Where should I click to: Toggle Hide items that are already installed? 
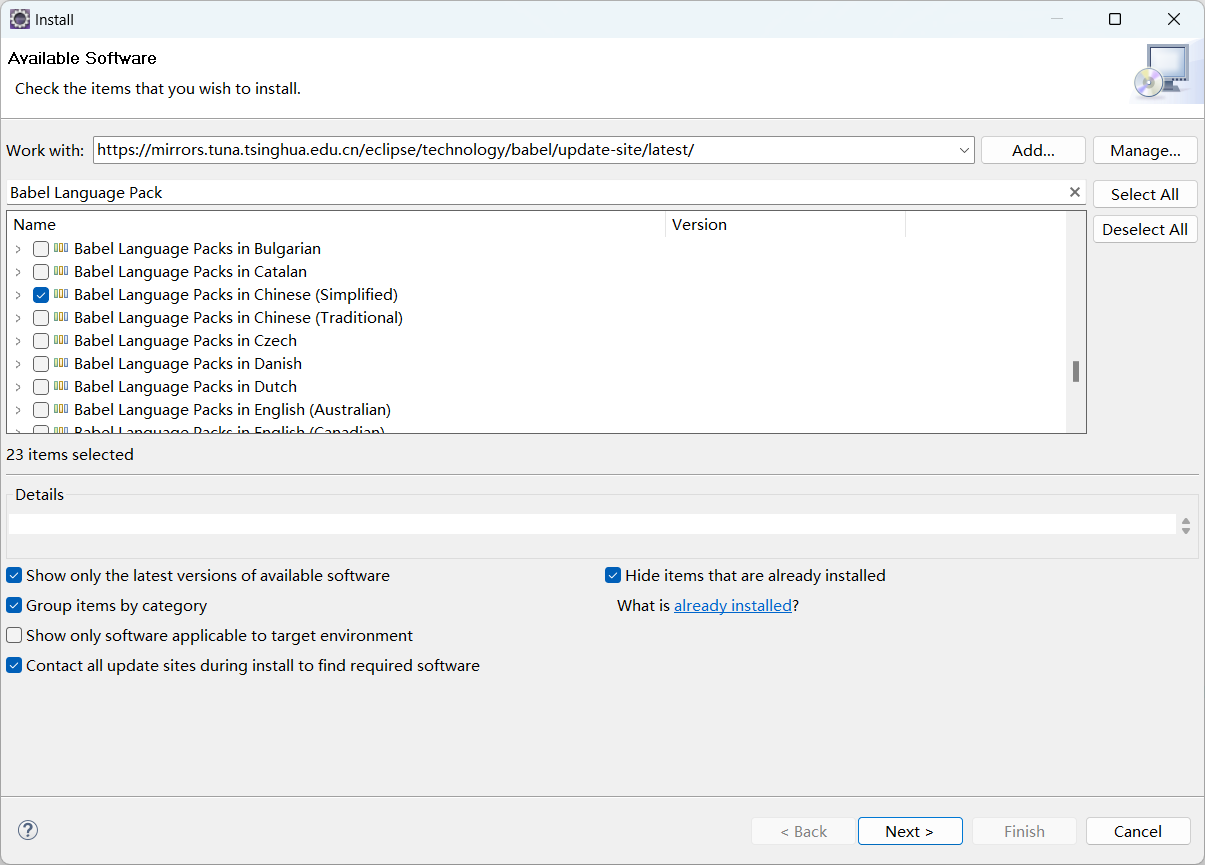coord(613,576)
